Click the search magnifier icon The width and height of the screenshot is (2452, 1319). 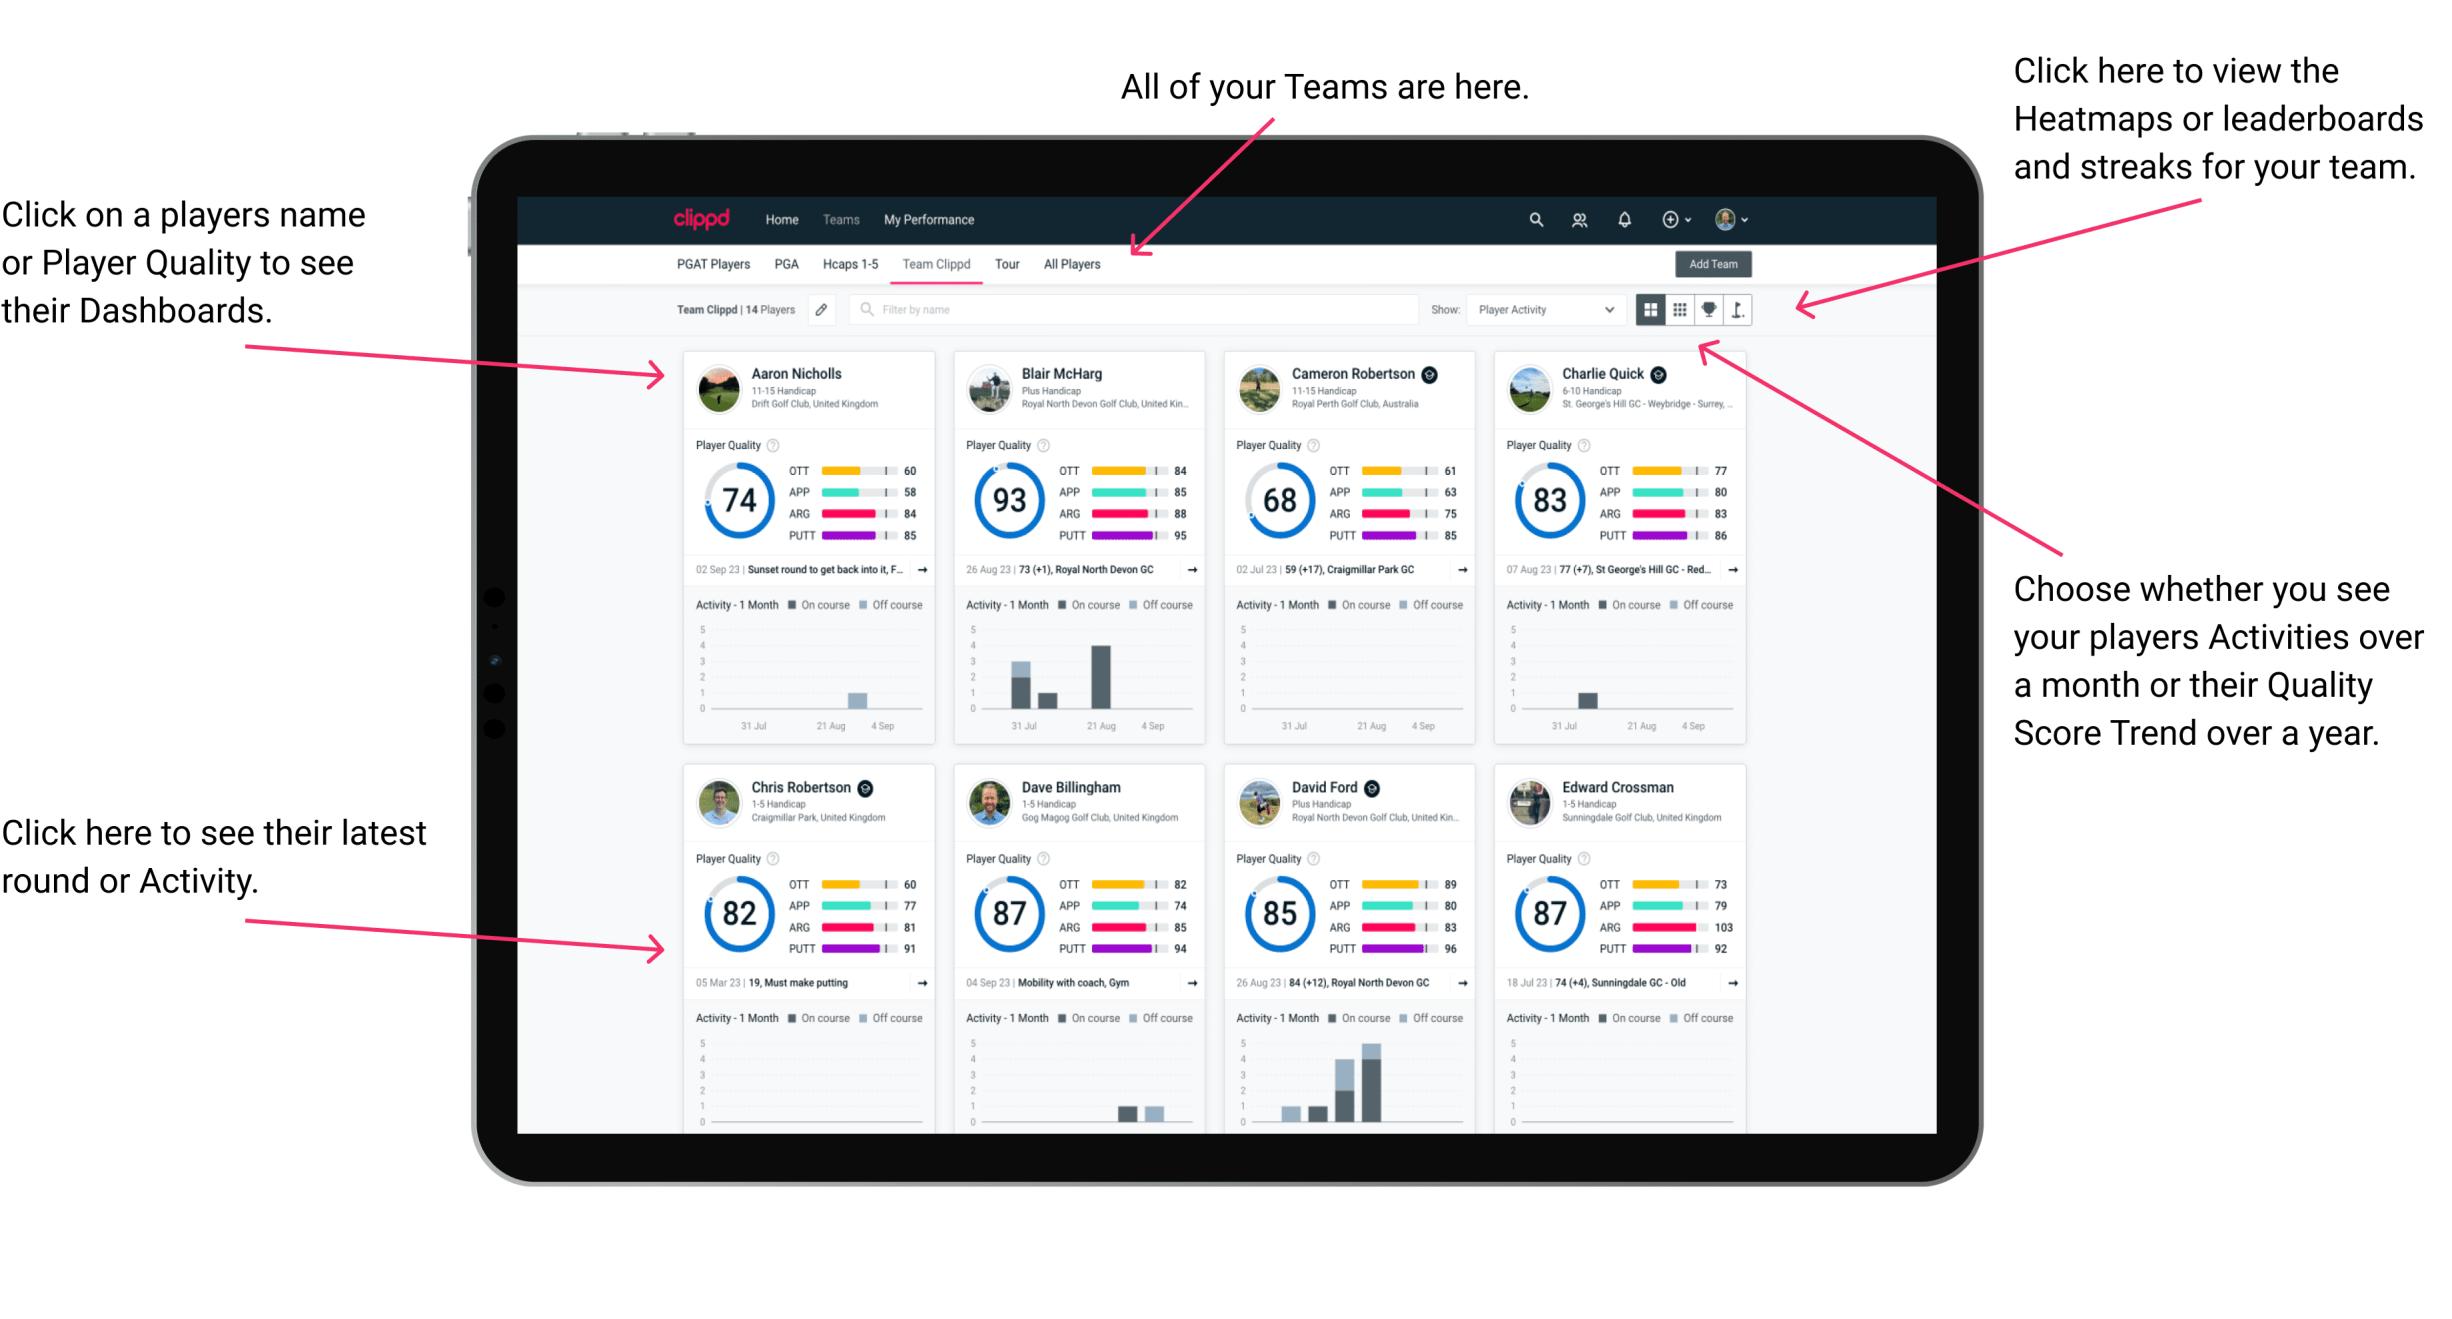(1535, 218)
